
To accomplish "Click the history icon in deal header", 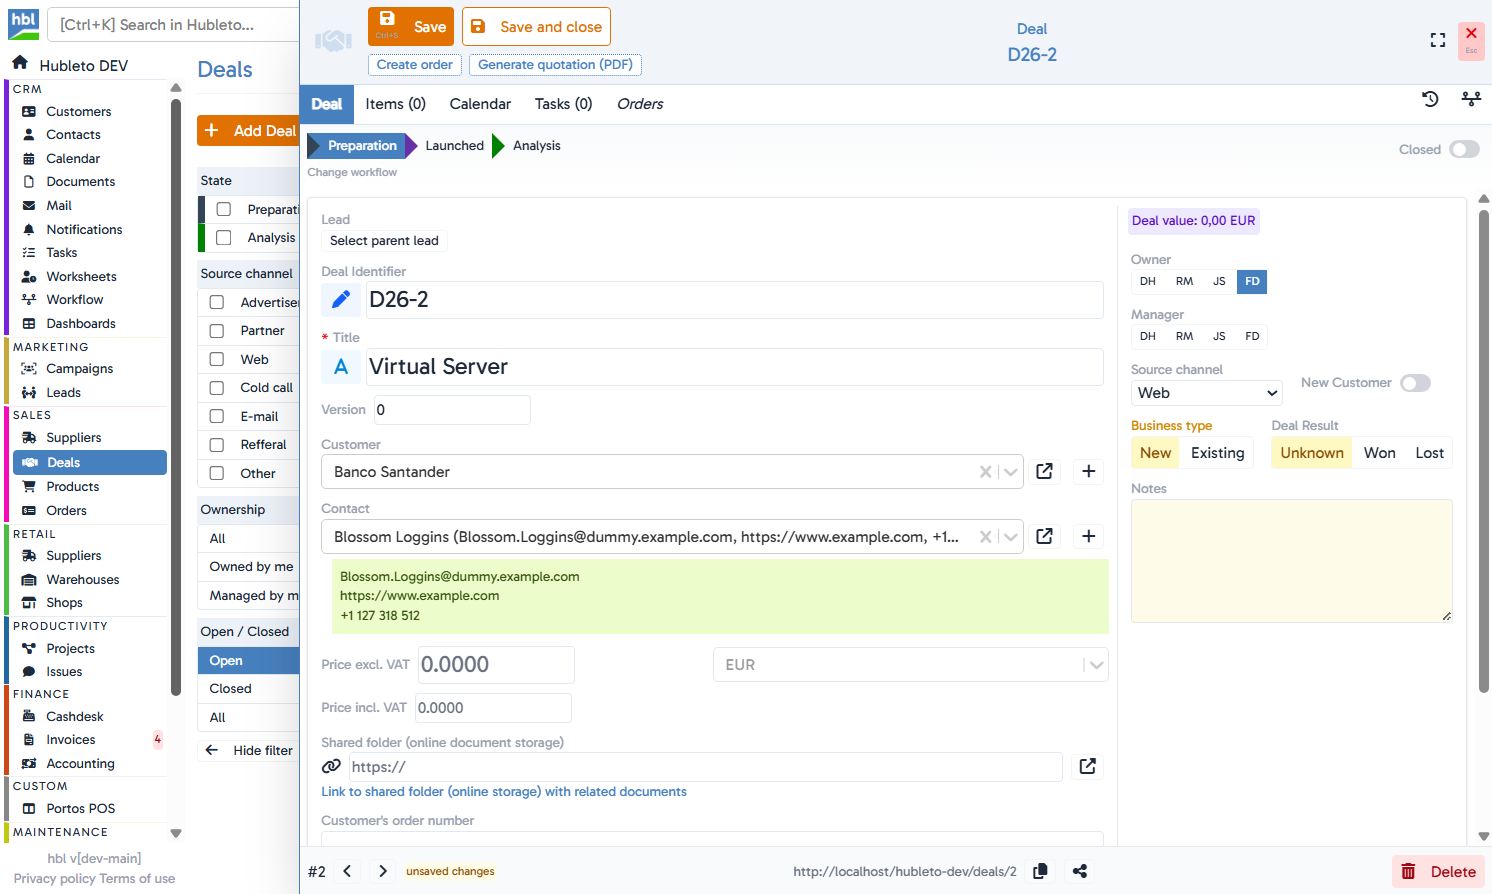I will pos(1430,99).
